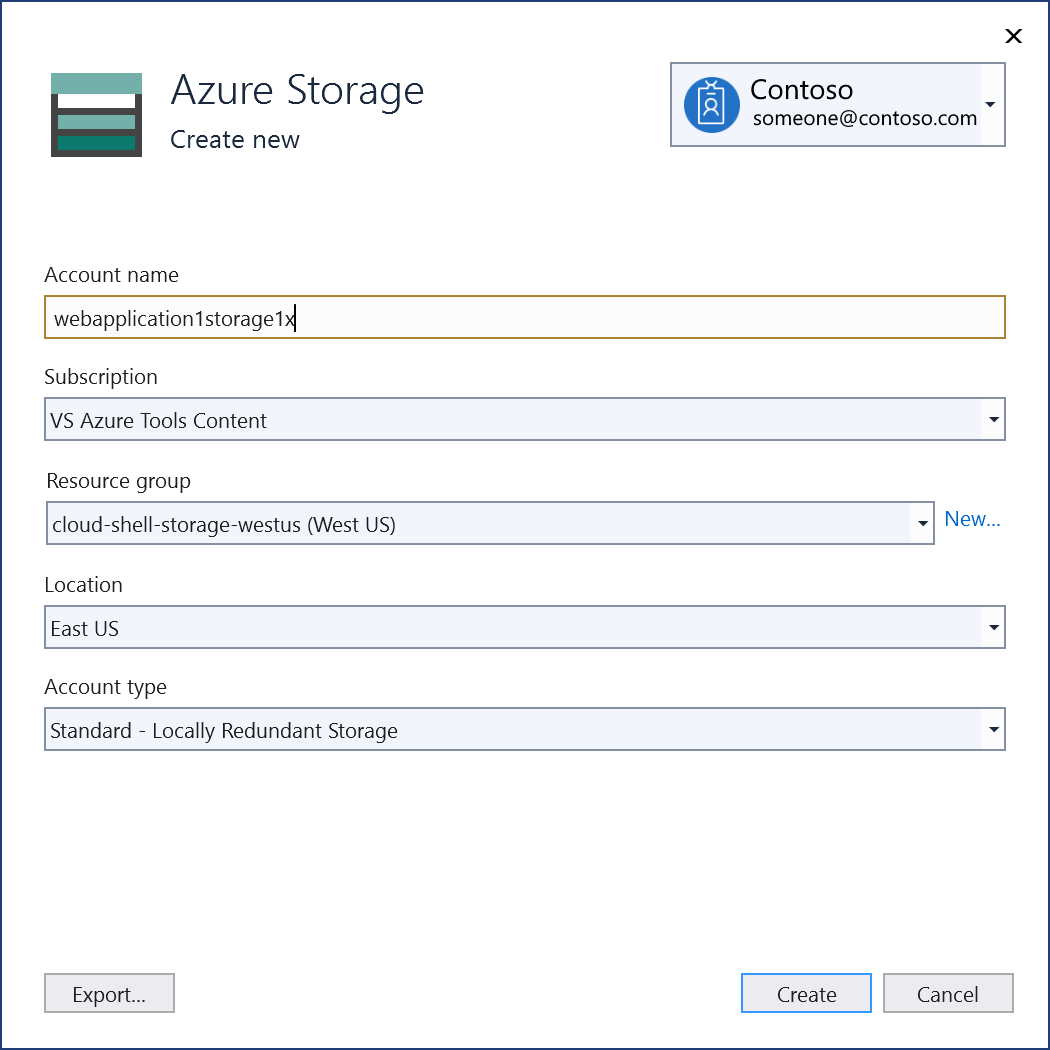
Task: Click the Cancel button
Action: point(947,993)
